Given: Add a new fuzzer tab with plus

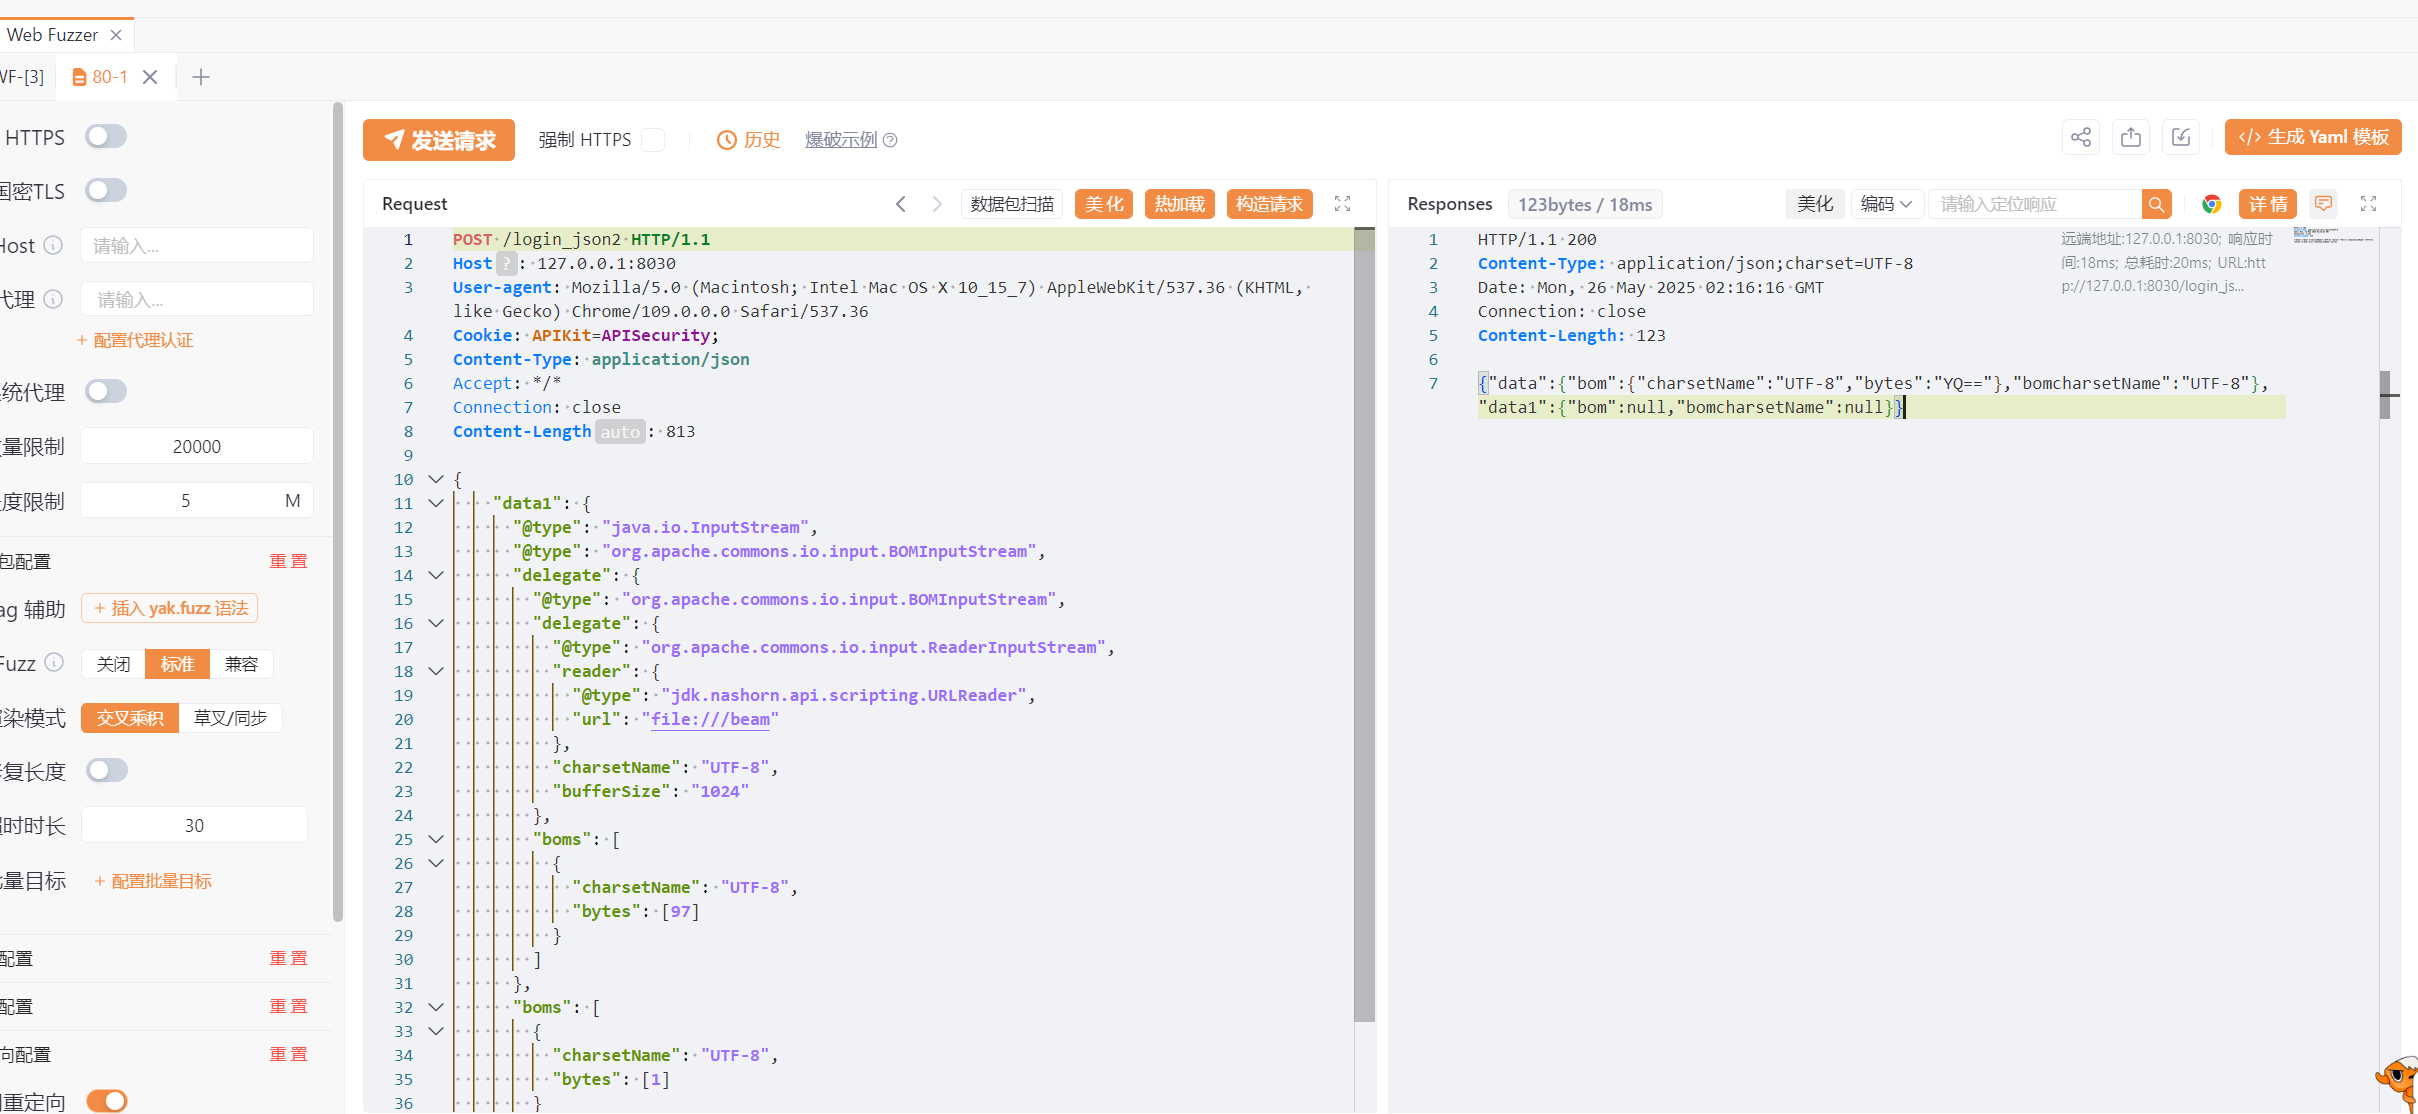Looking at the screenshot, I should click(x=201, y=77).
